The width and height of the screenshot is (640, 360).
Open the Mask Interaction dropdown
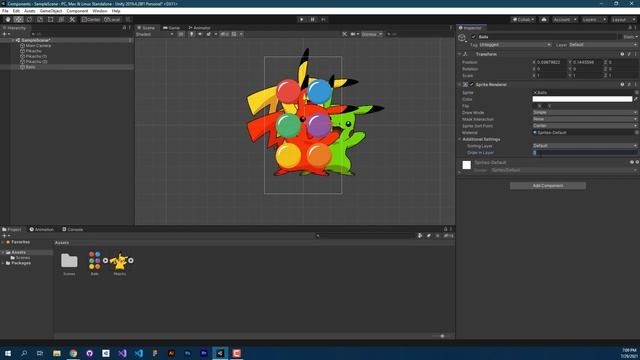[x=585, y=119]
